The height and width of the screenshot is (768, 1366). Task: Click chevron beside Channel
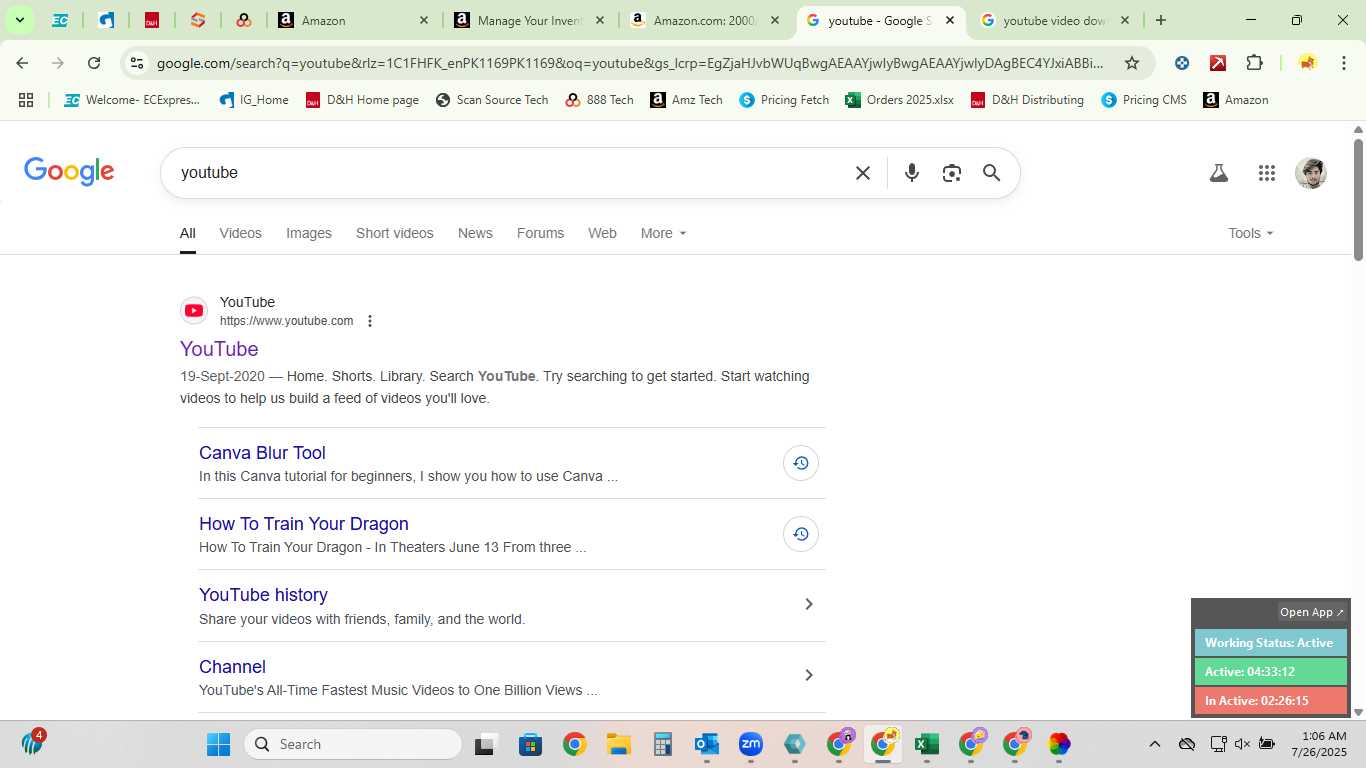[x=809, y=675]
